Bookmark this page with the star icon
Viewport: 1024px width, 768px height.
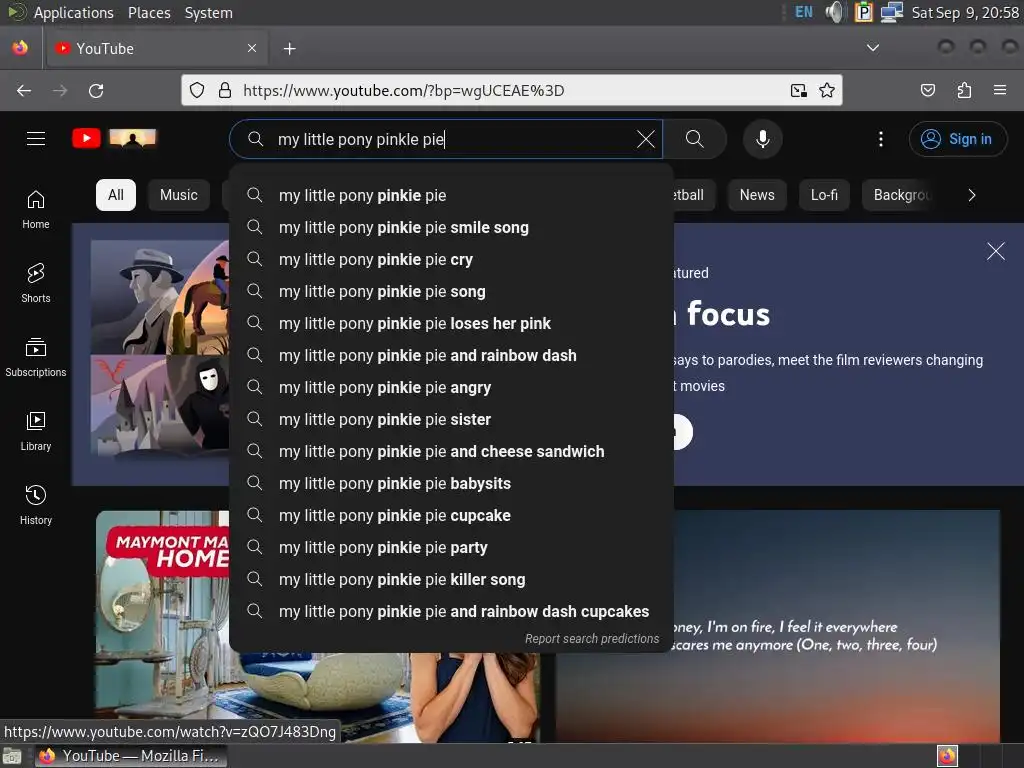point(827,90)
